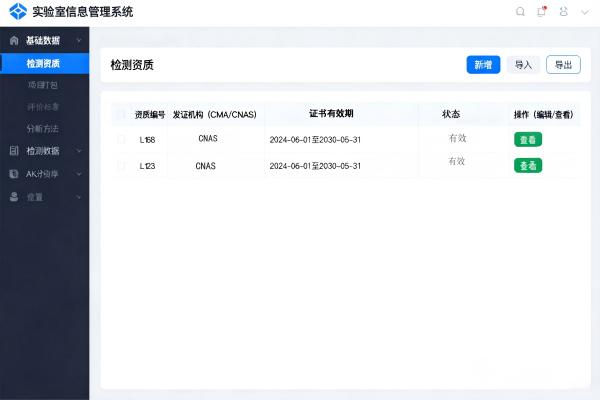Click the 资质编号 column header
600x400 pixels.
pyautogui.click(x=150, y=114)
